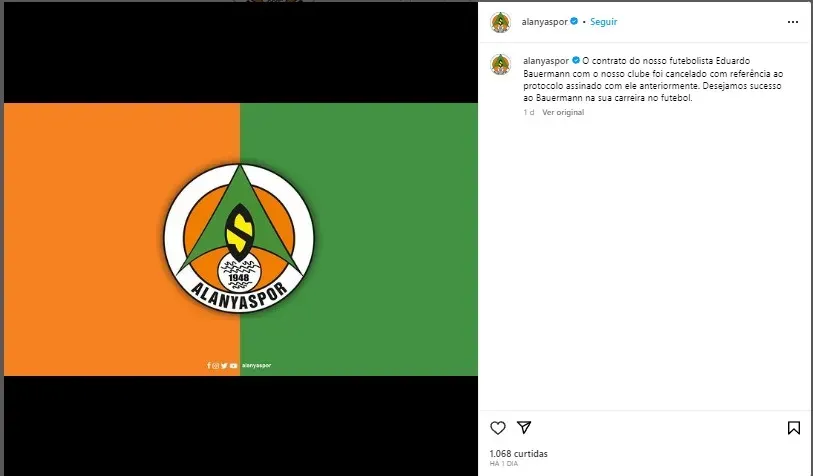Click the Instagram icon on the image

tap(216, 366)
